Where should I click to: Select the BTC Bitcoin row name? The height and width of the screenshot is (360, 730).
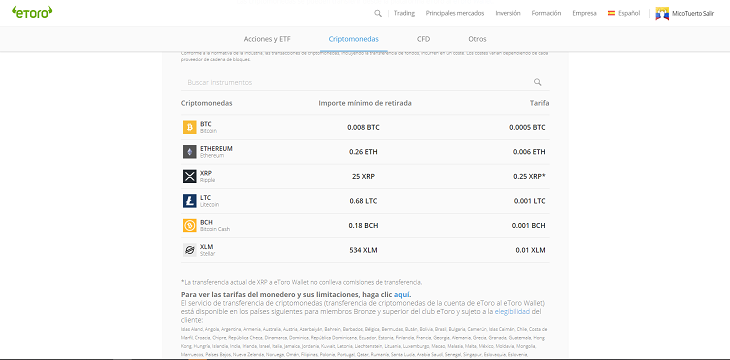click(209, 127)
